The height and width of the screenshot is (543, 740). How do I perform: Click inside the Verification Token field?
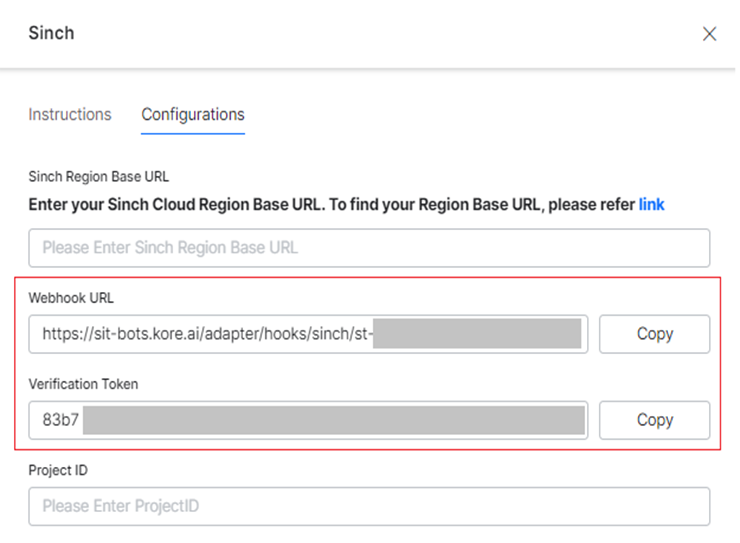[x=308, y=420]
